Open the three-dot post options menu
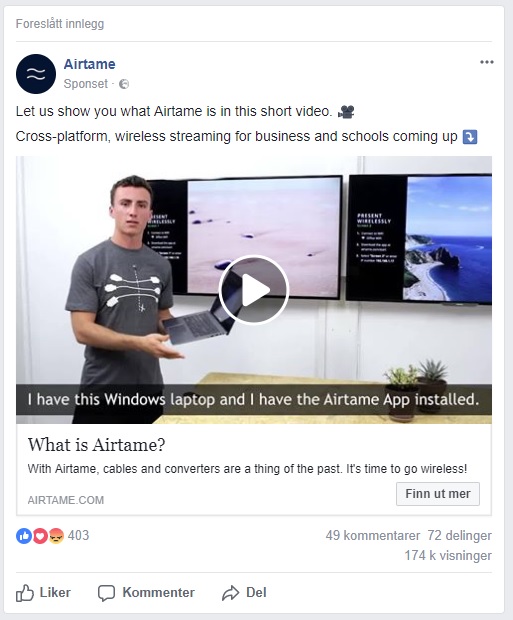Screen dimensions: 513x620 (x=486, y=62)
